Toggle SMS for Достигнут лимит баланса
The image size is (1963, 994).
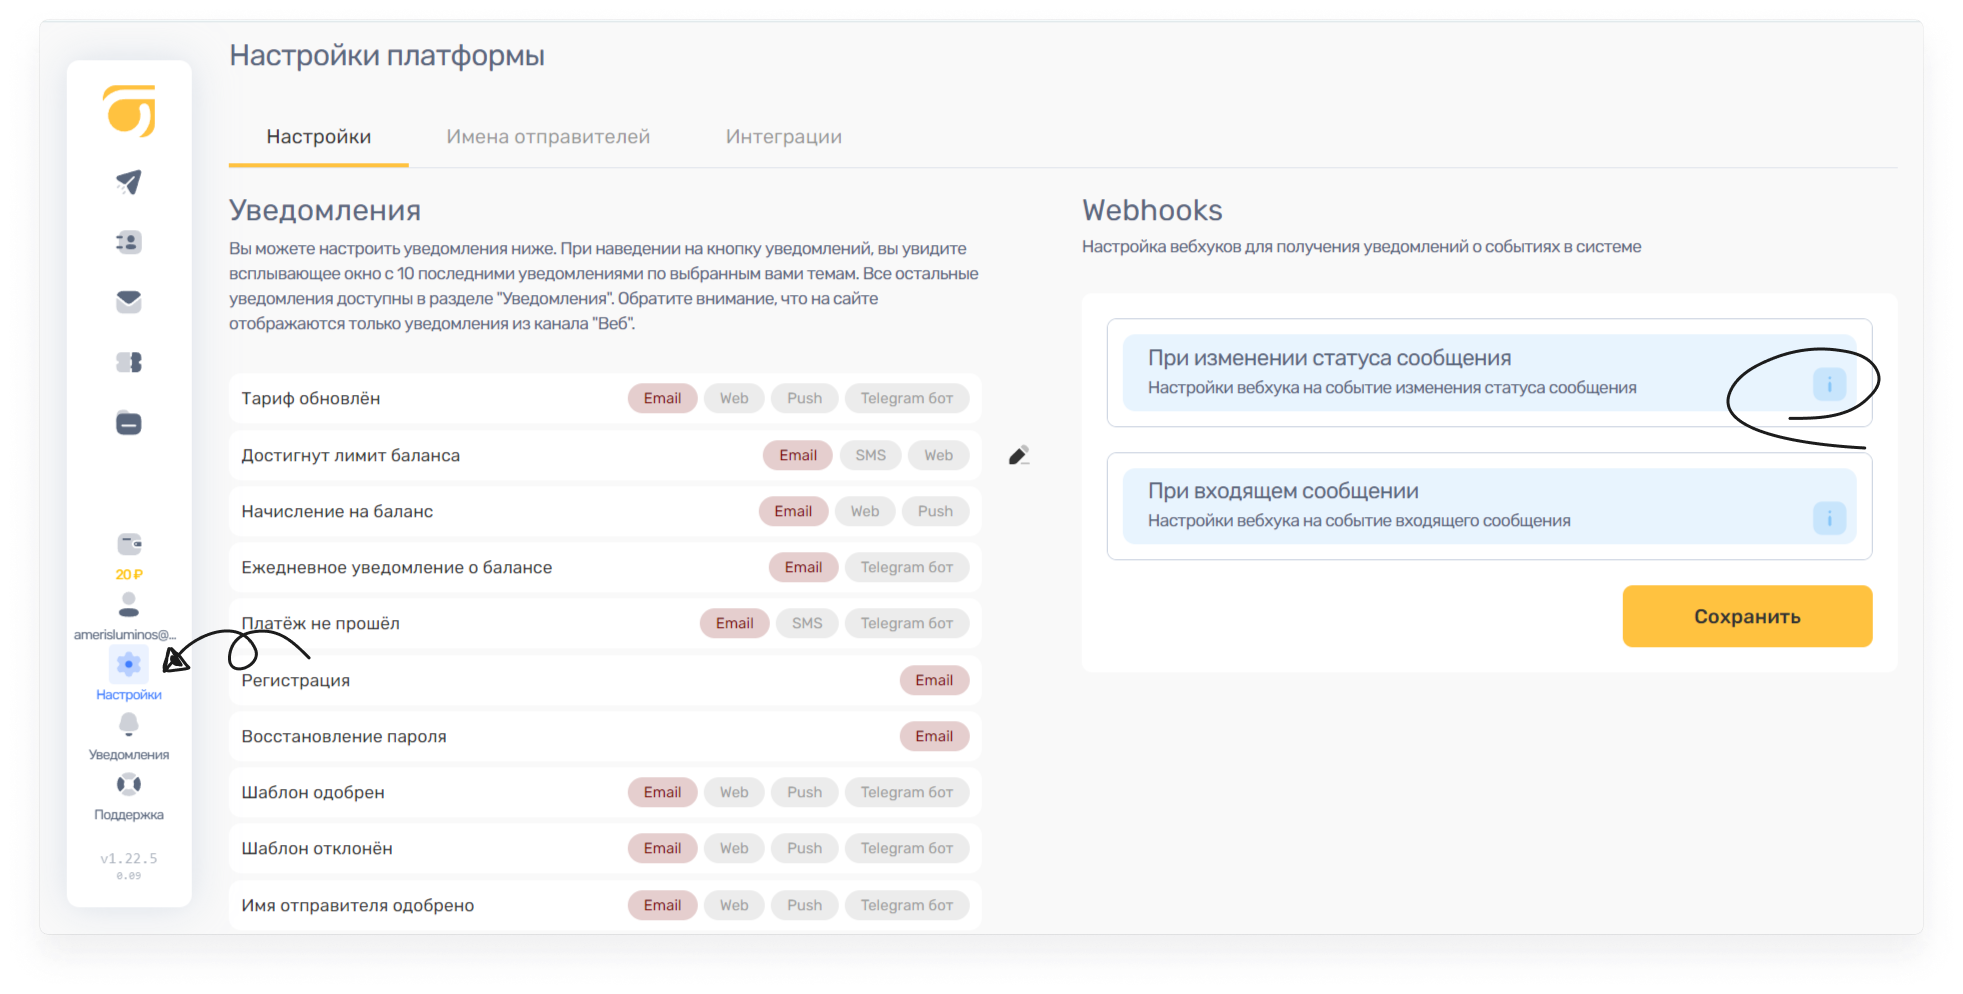point(870,455)
